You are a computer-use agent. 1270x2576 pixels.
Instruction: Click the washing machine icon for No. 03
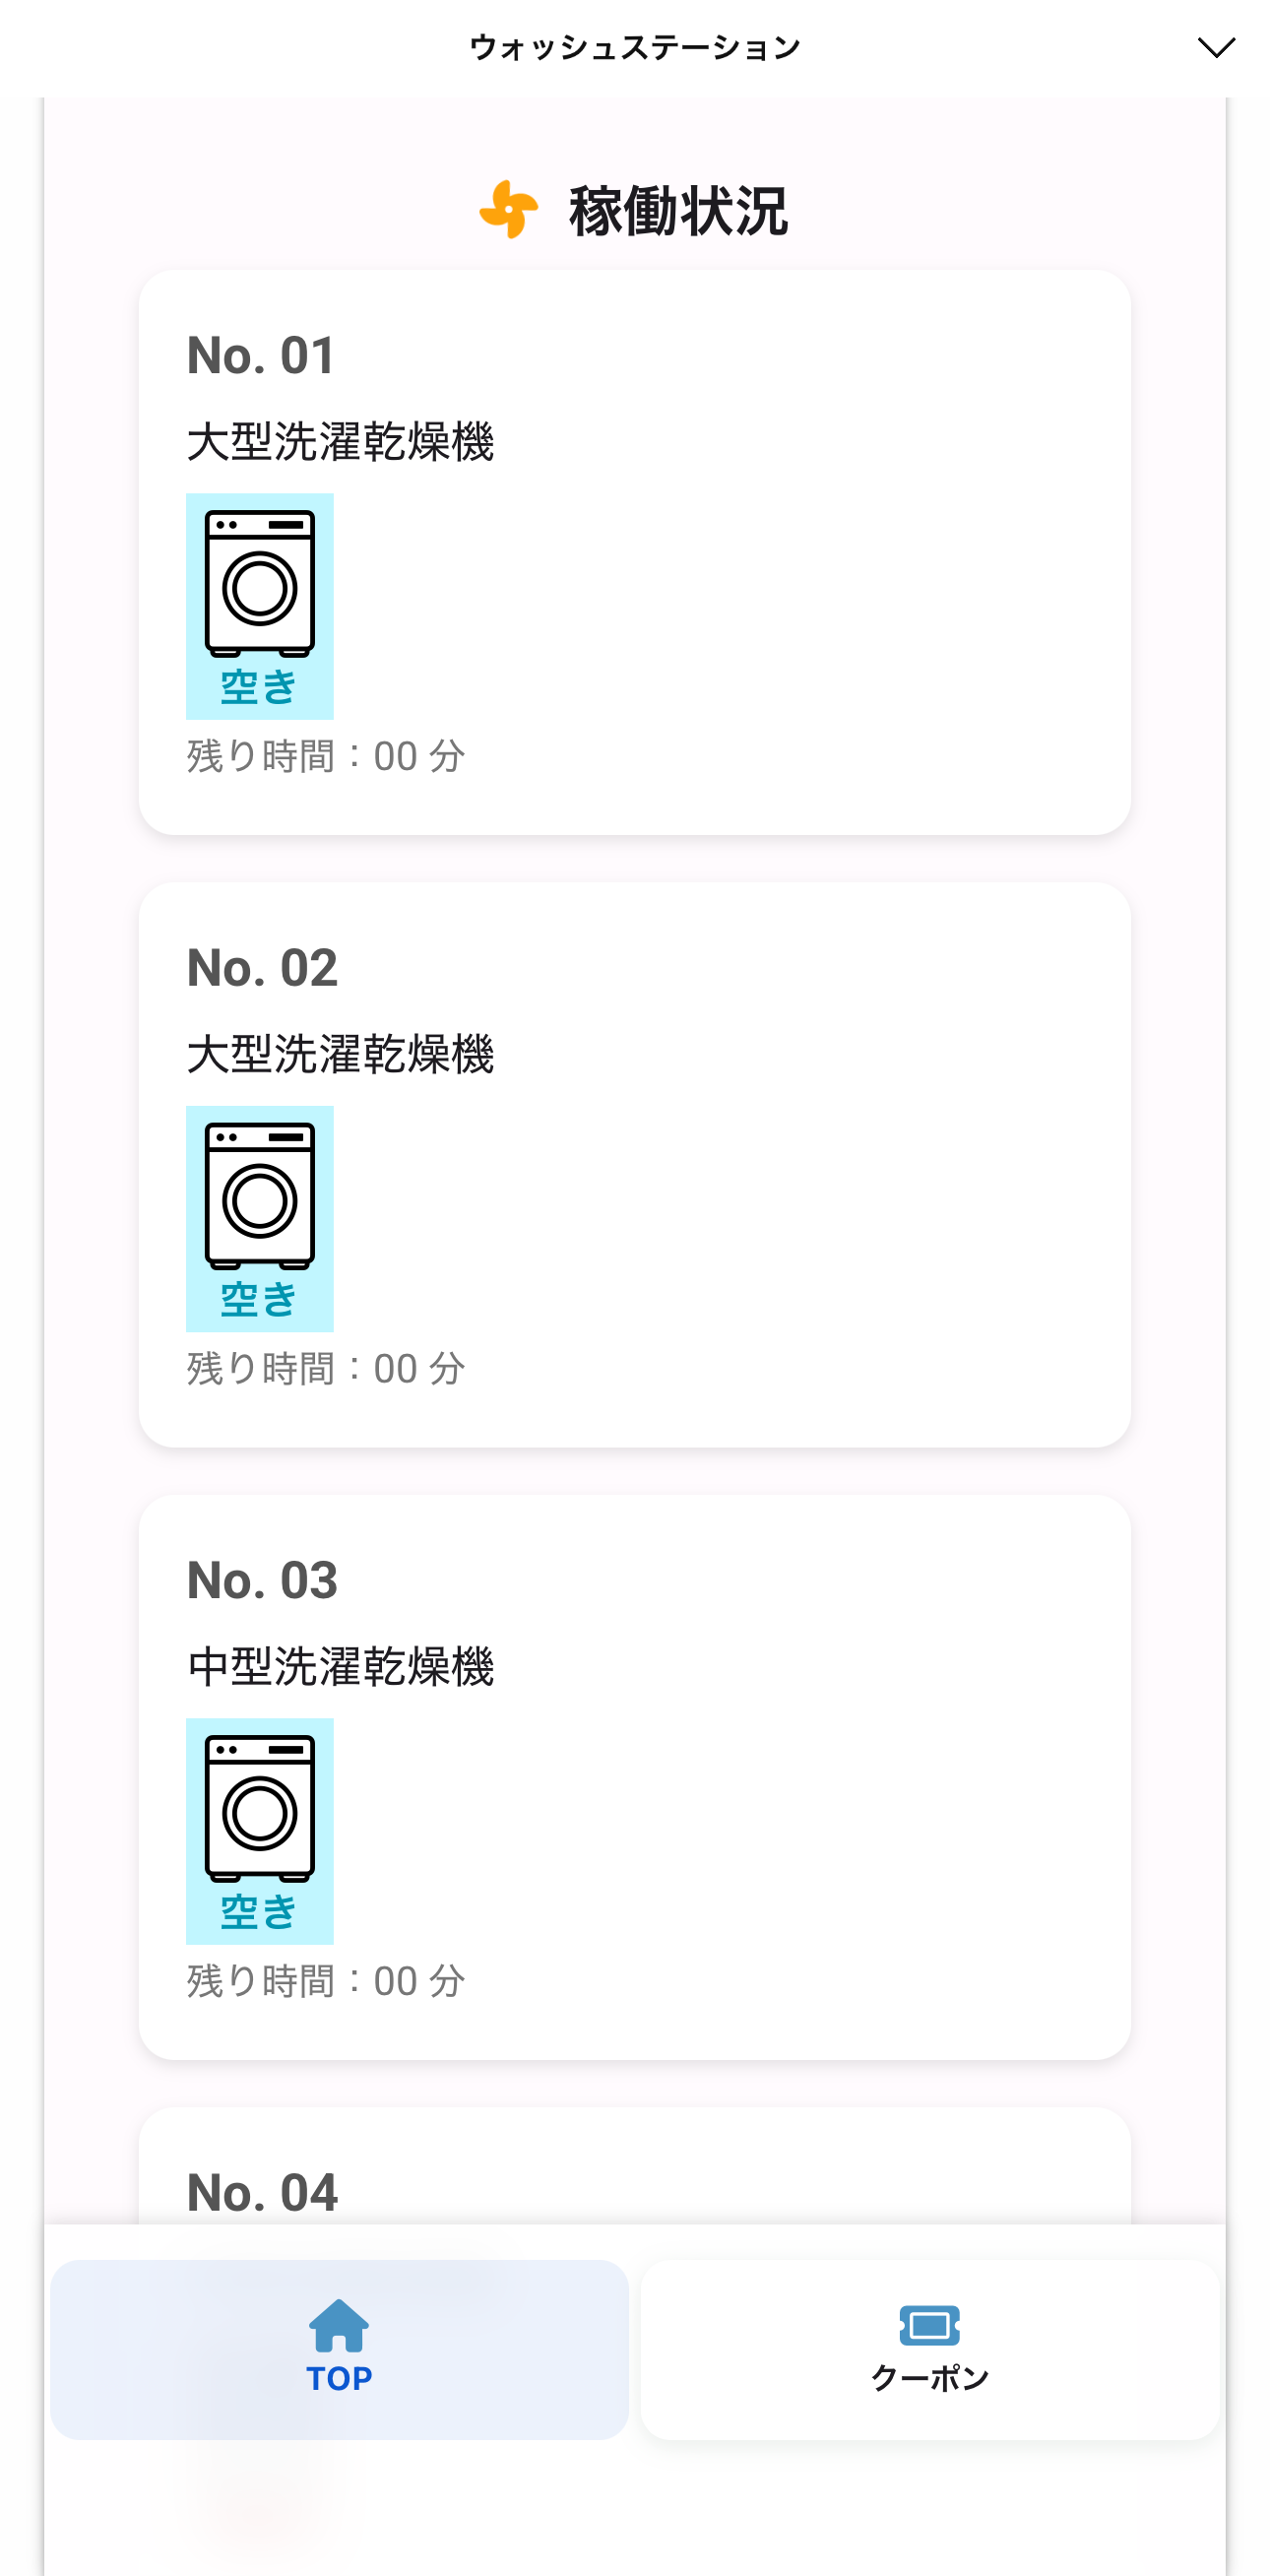click(x=260, y=1808)
